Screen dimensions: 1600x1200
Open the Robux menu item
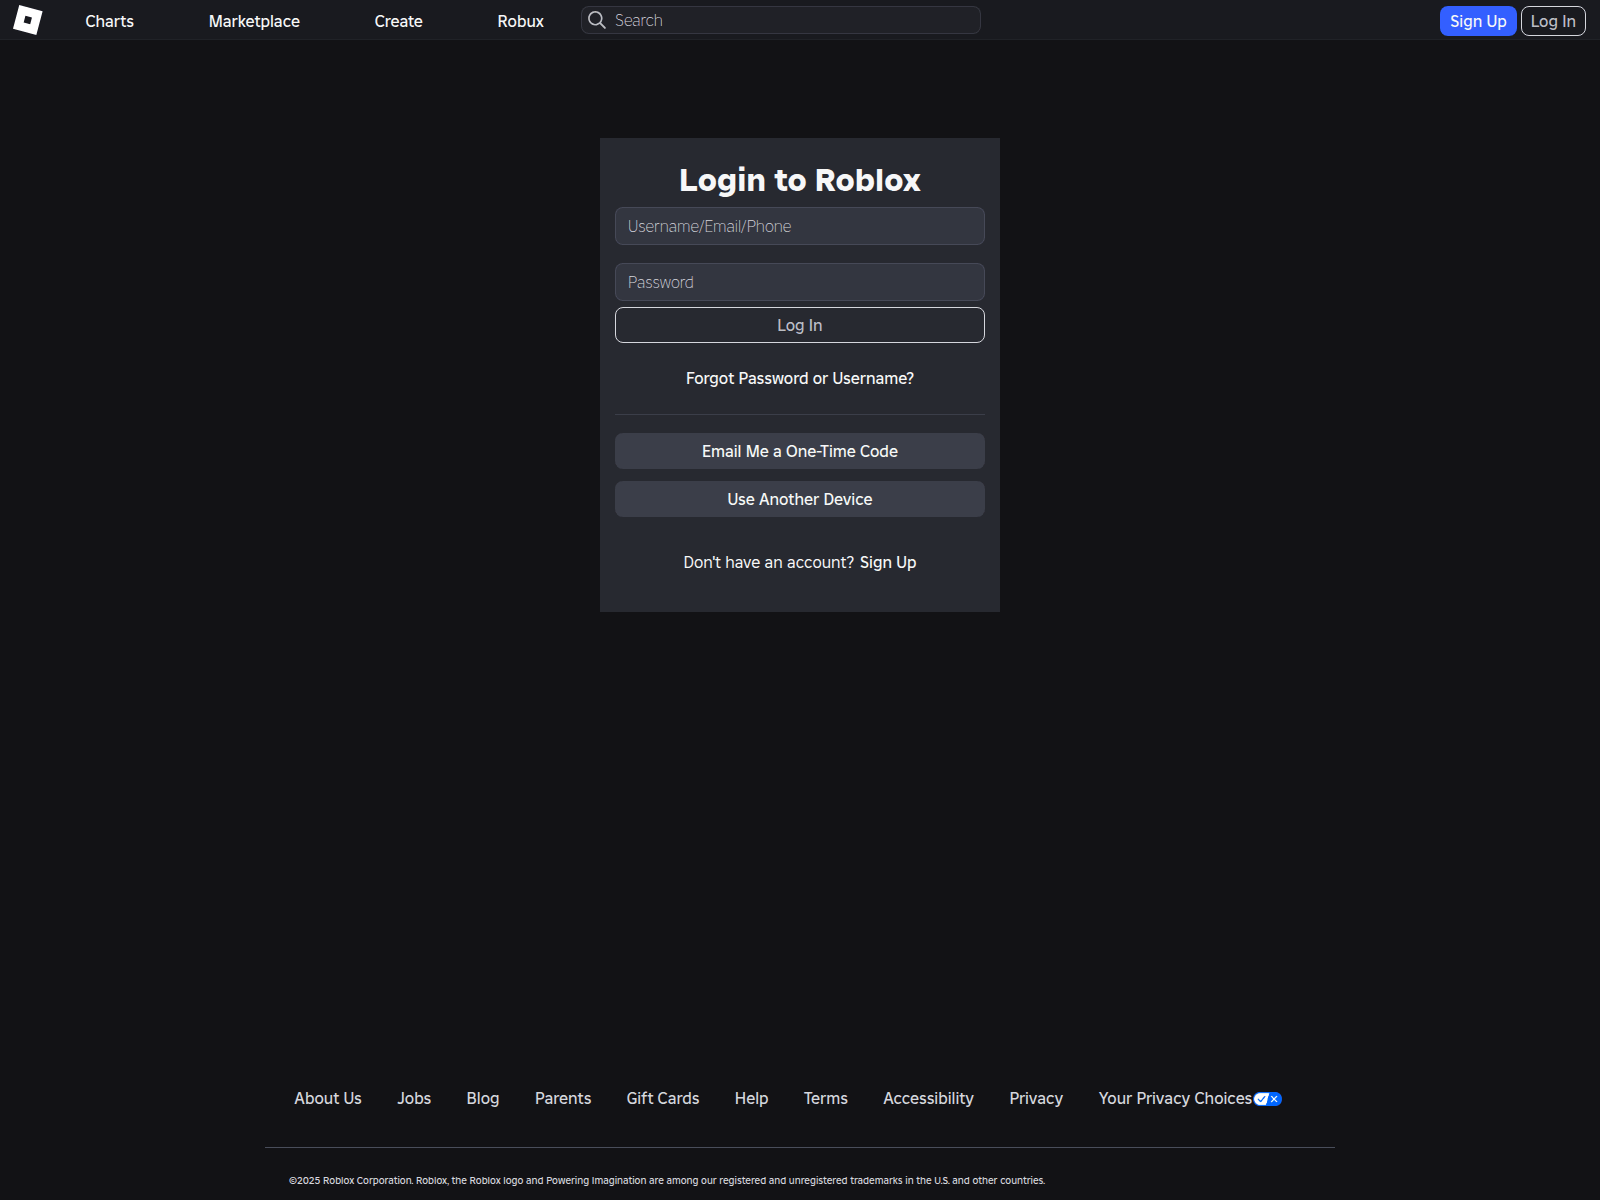(x=520, y=21)
